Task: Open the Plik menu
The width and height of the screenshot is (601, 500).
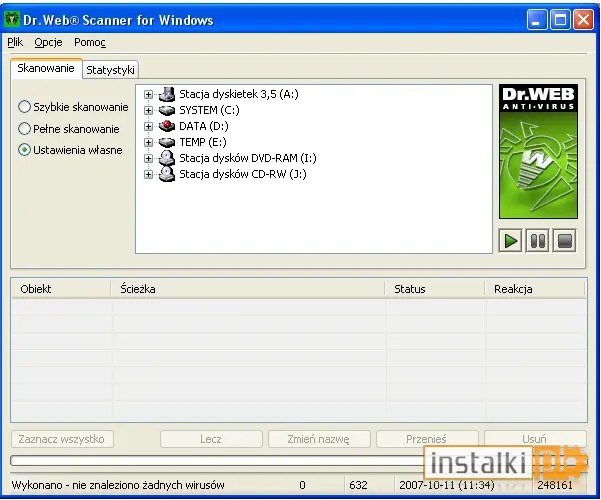Action: point(15,42)
